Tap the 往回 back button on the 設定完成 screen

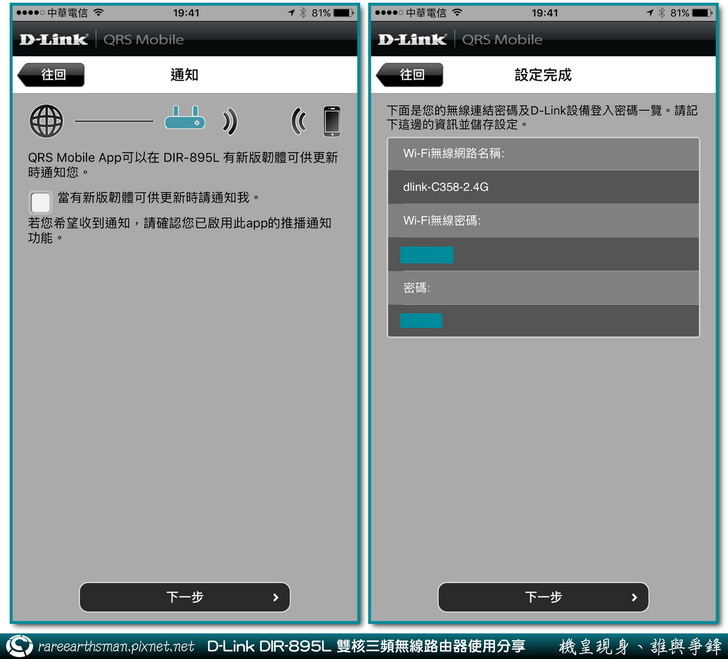[x=410, y=75]
